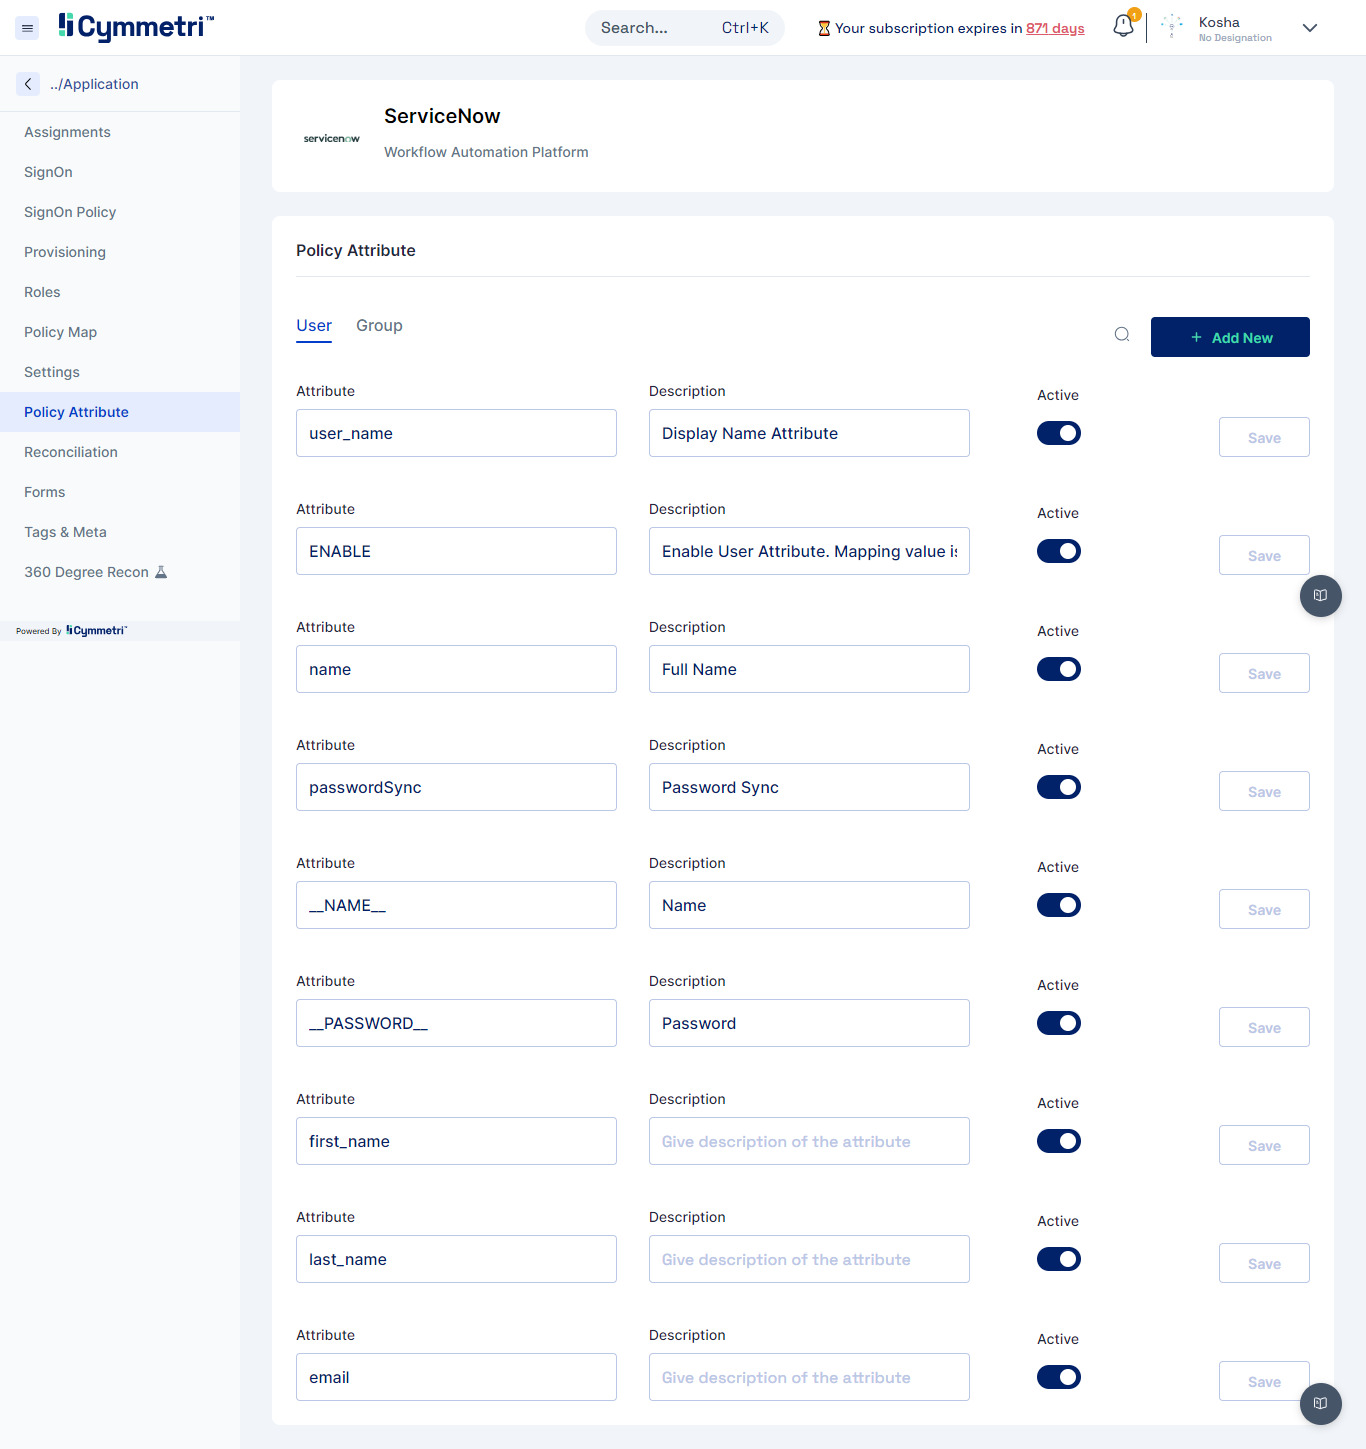Toggle Active switch for passwordSync attribute
1366x1449 pixels.
tap(1058, 787)
